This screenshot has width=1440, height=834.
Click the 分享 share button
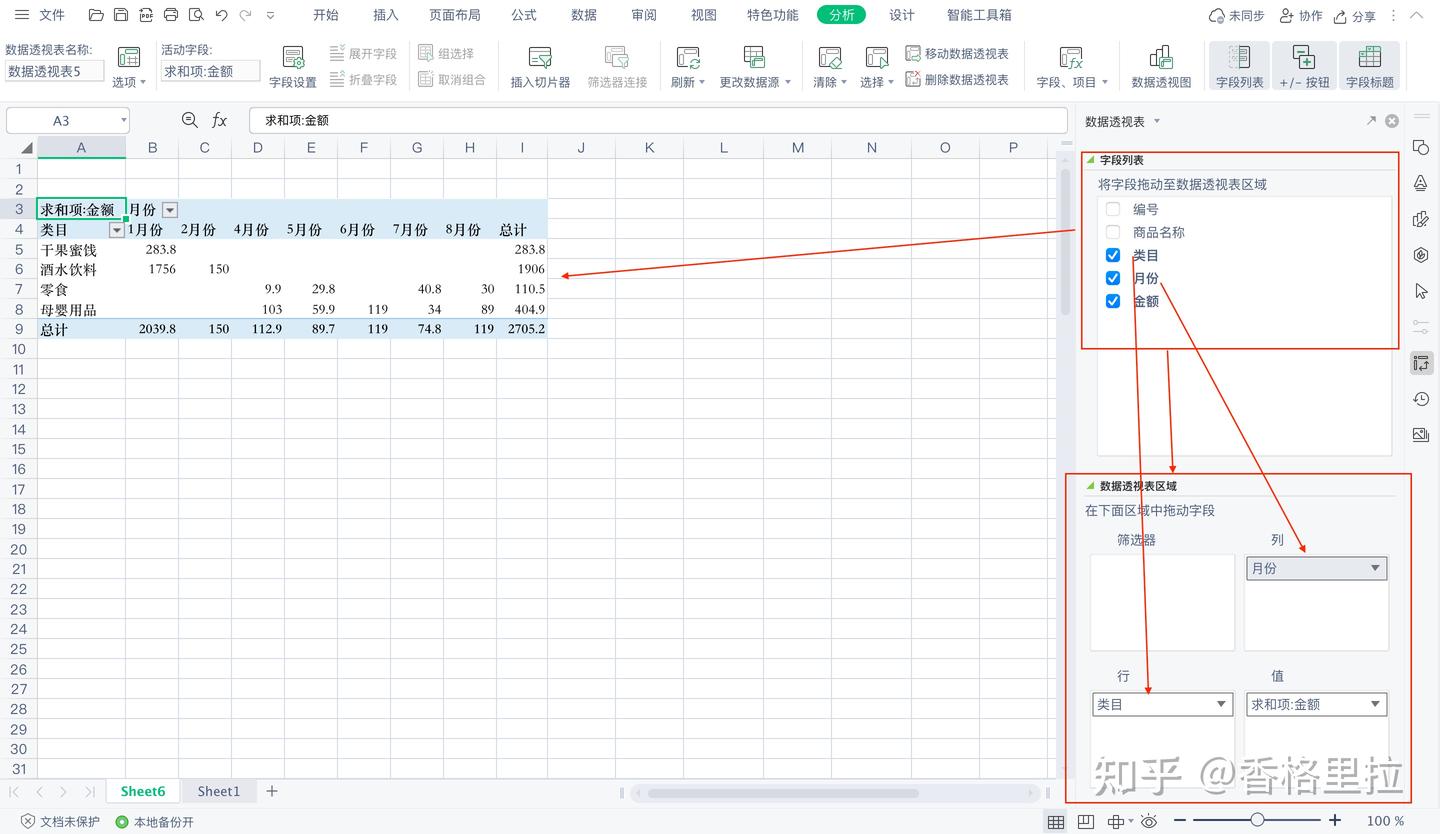1355,16
